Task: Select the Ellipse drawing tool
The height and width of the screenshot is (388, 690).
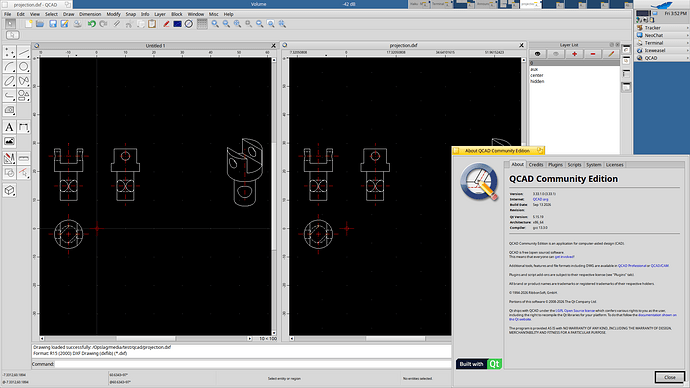Action: [x=9, y=81]
